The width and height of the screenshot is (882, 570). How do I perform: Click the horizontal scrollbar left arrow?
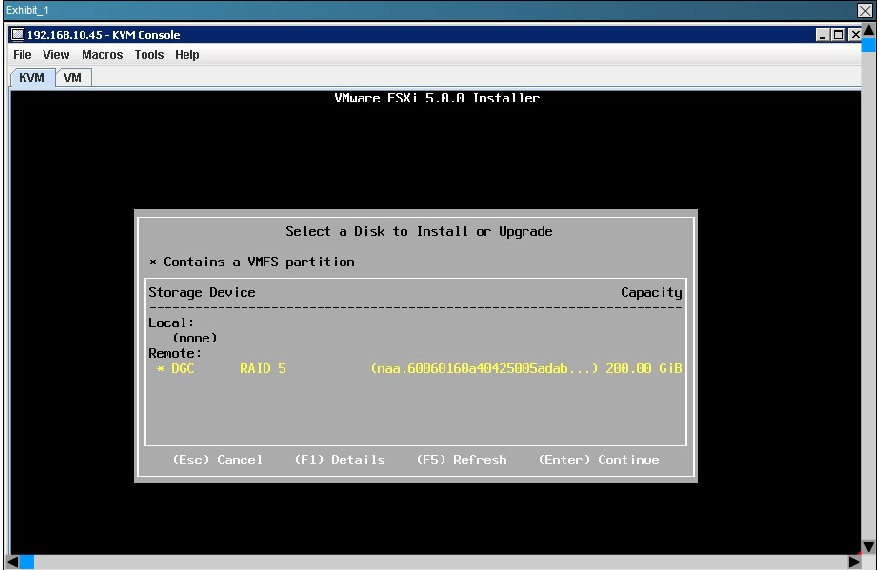click(12, 562)
